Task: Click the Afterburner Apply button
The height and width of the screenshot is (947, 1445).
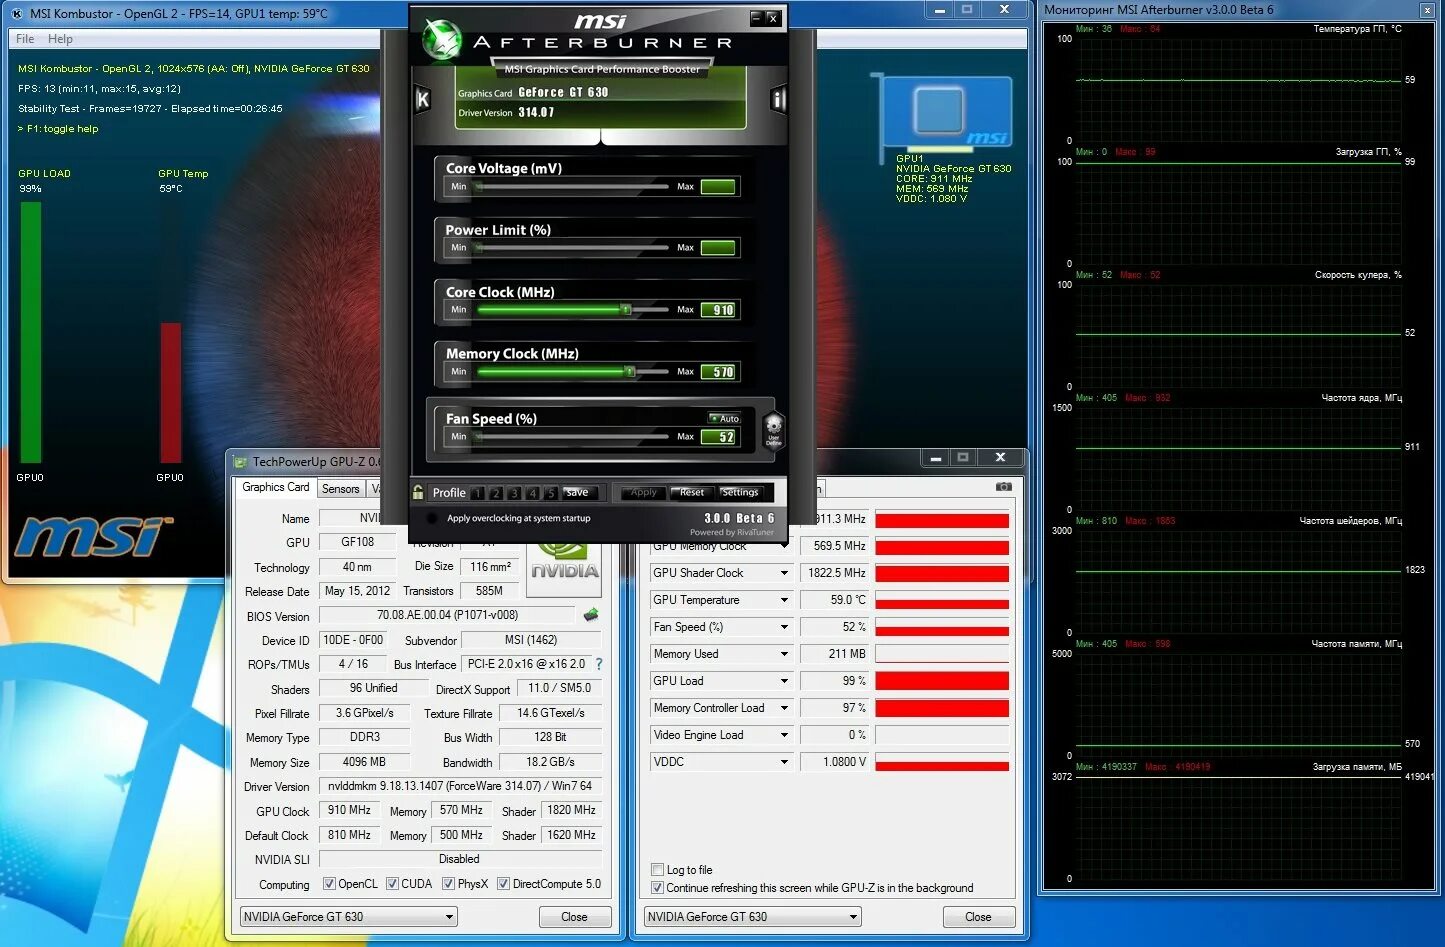Action: (x=643, y=492)
